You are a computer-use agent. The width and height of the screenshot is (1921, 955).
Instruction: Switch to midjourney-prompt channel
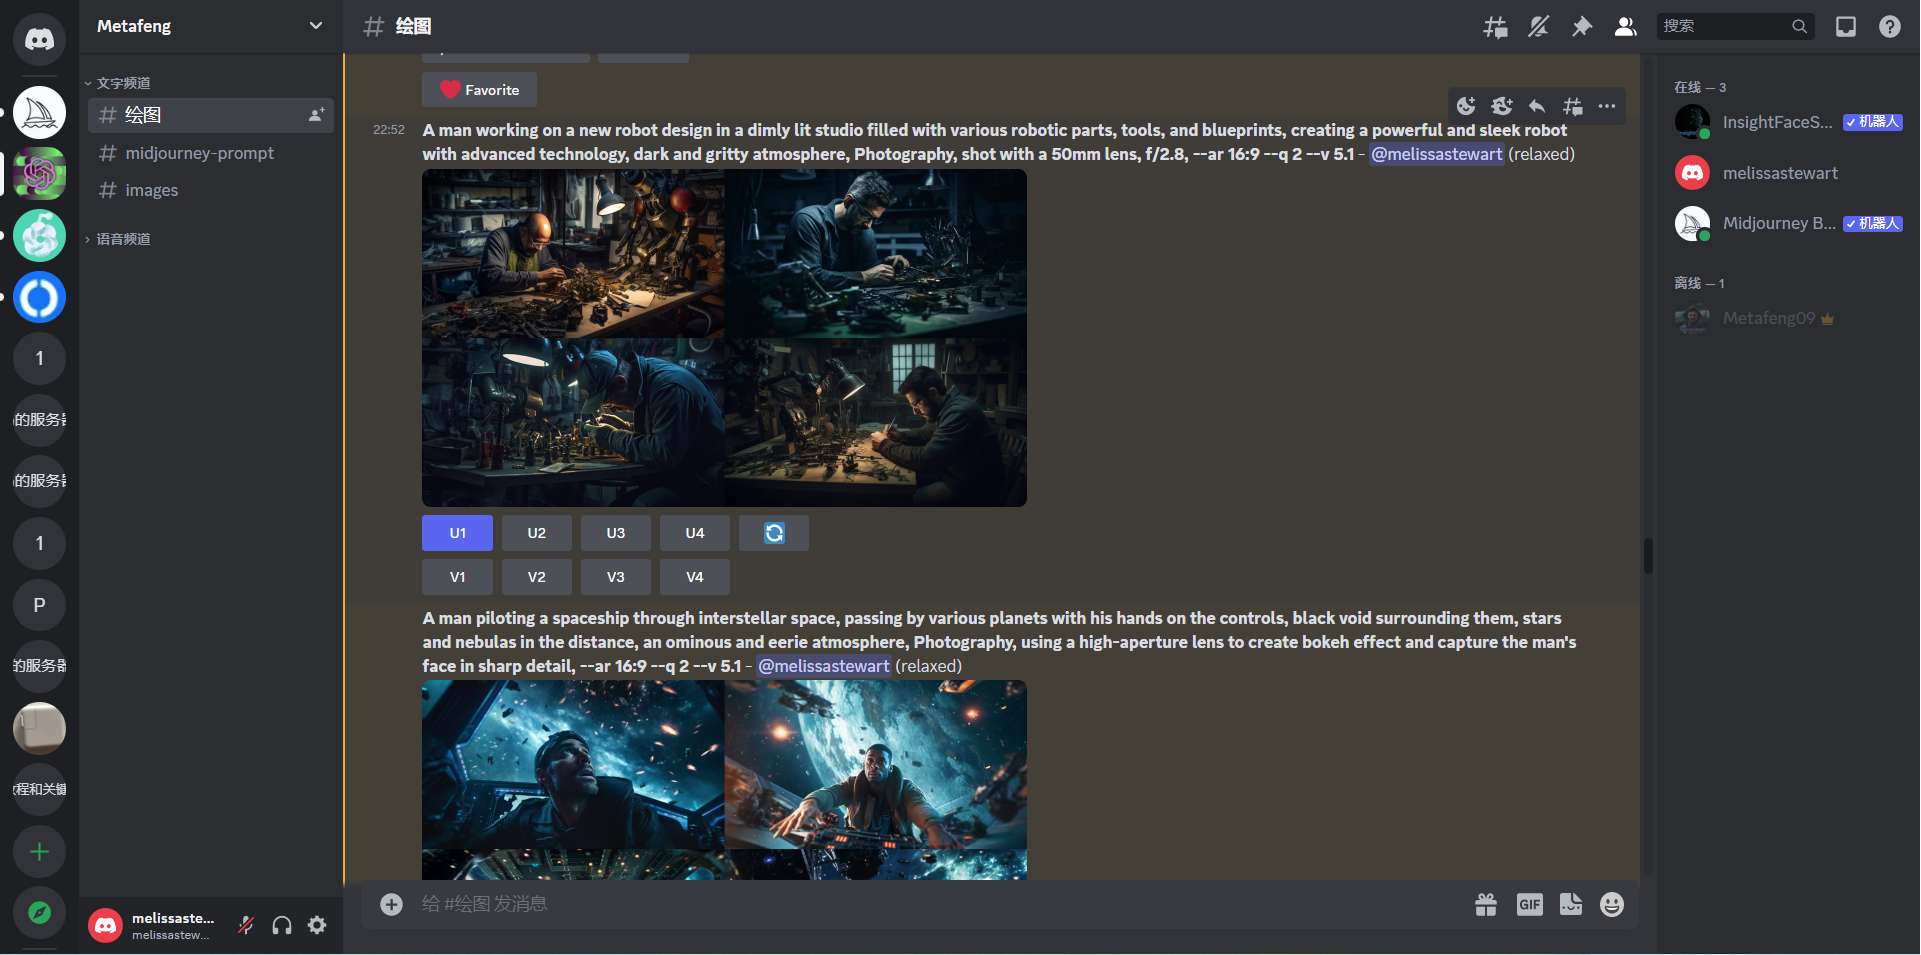click(x=211, y=153)
